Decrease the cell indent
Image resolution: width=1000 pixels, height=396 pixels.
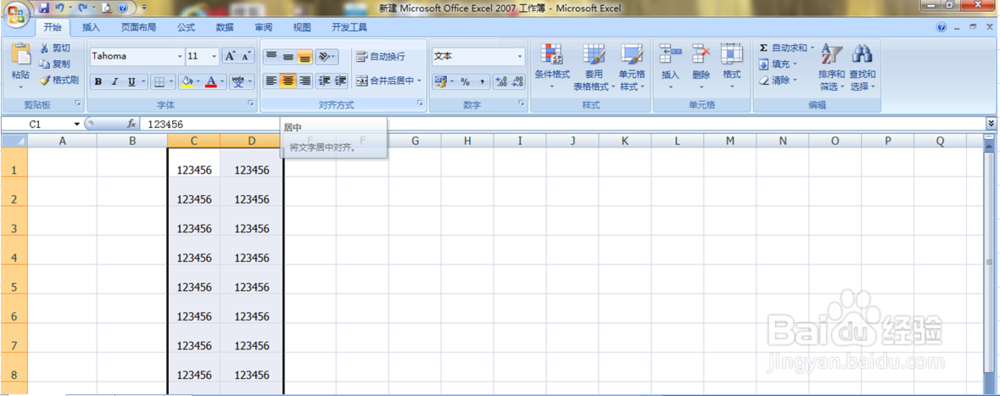pyautogui.click(x=324, y=81)
